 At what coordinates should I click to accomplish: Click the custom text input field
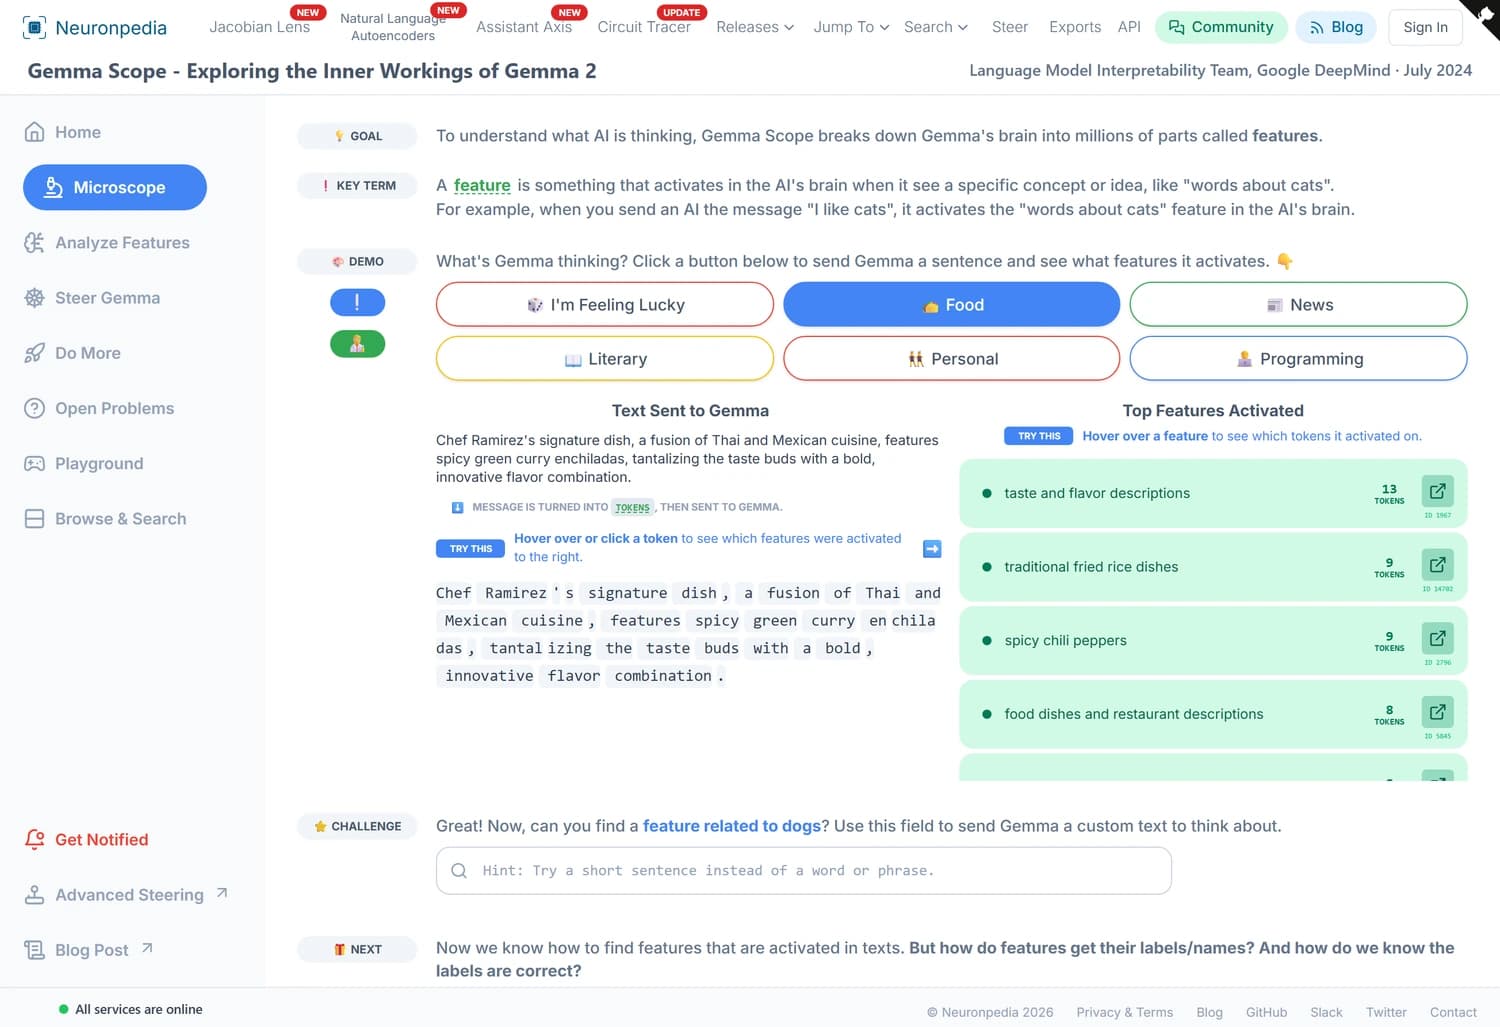point(804,871)
